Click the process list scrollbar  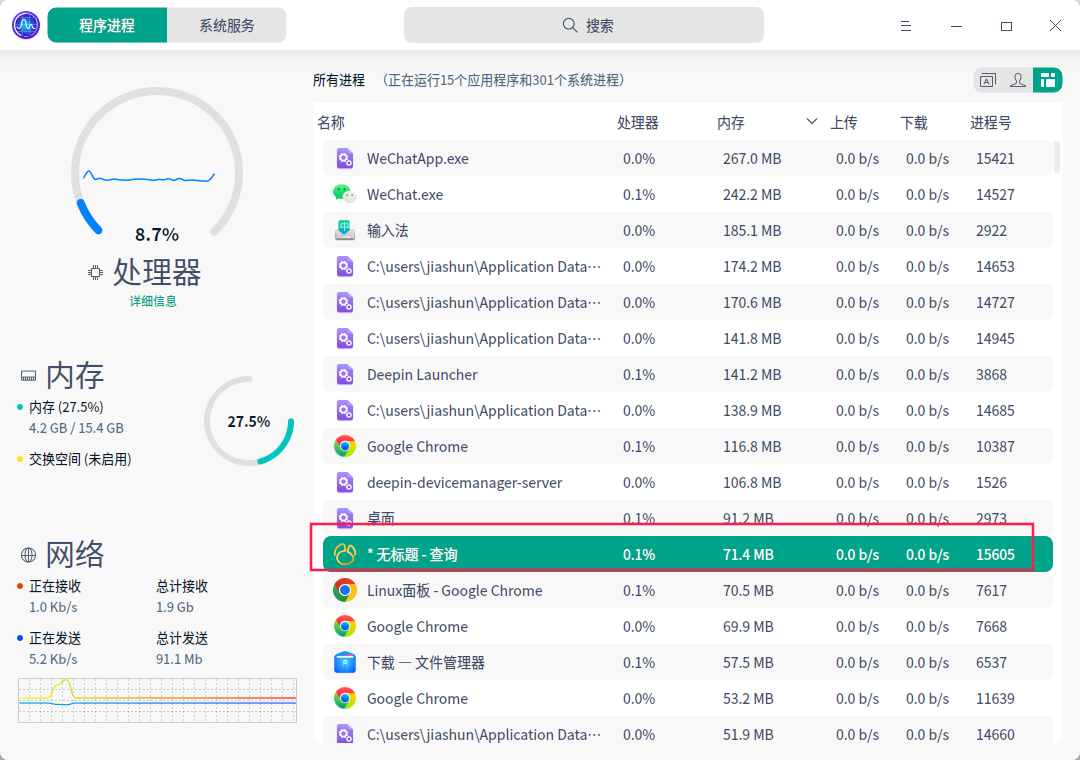click(1057, 157)
